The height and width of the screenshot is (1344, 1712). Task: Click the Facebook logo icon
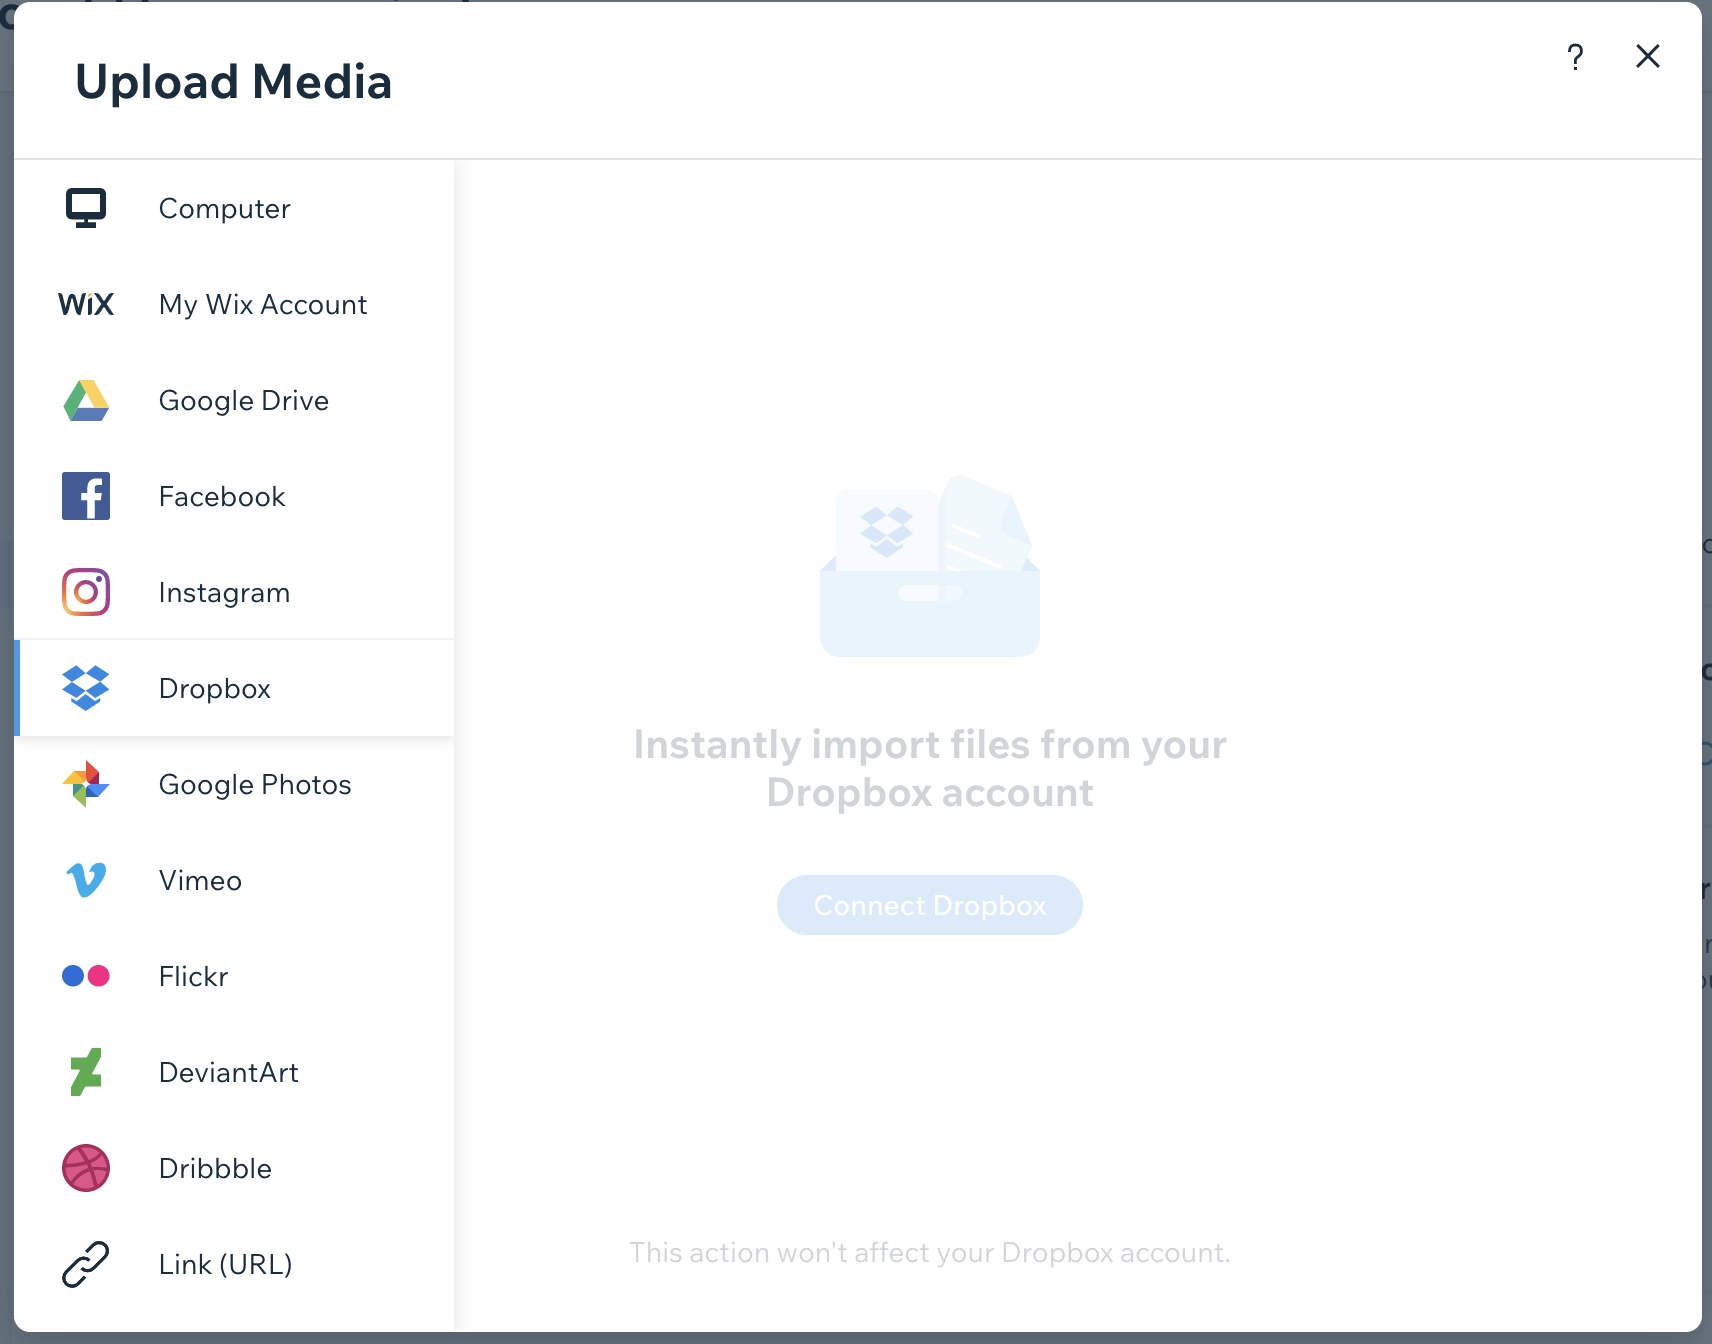[86, 496]
